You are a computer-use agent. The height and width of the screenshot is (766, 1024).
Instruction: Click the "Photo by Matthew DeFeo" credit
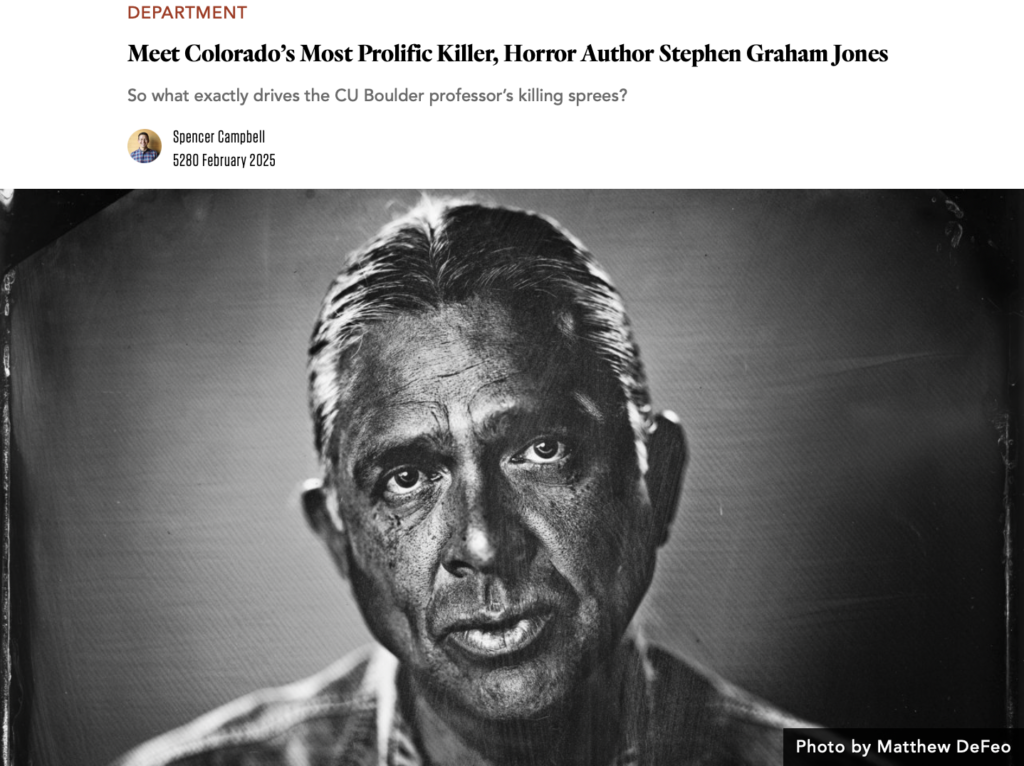tap(903, 746)
